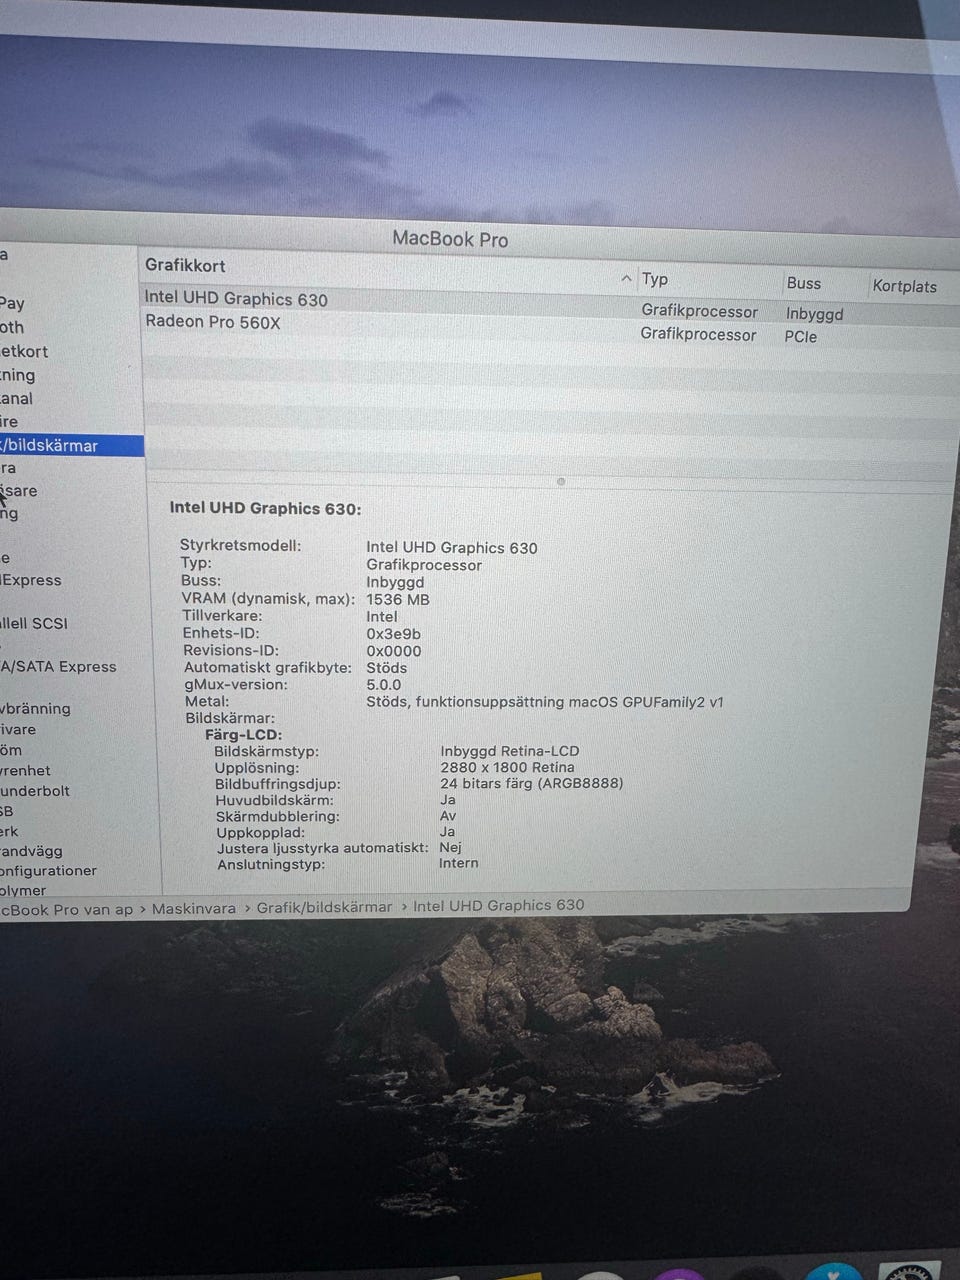The image size is (960, 1280).
Task: Click the gMux-version value 5.0.0
Action: (384, 685)
